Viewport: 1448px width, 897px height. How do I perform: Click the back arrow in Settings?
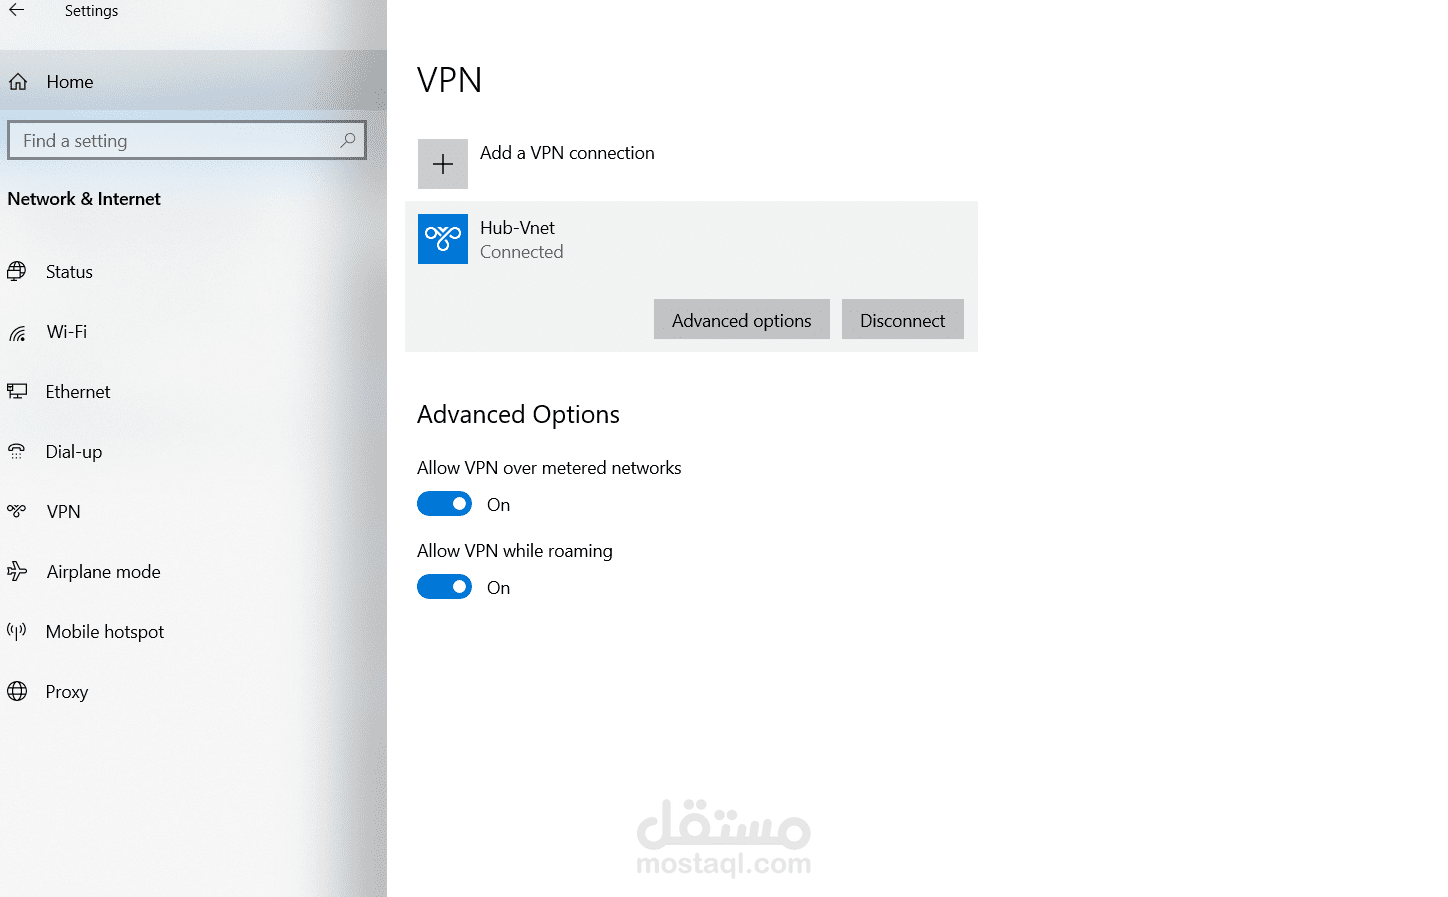pos(17,11)
